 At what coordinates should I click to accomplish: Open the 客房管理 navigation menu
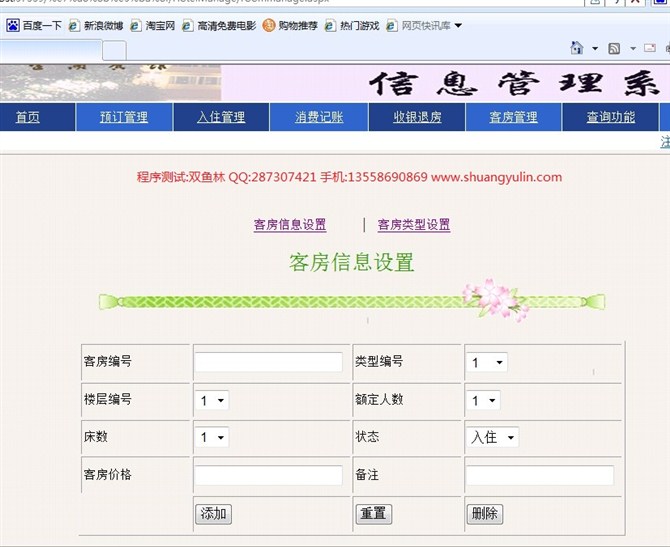tap(513, 117)
